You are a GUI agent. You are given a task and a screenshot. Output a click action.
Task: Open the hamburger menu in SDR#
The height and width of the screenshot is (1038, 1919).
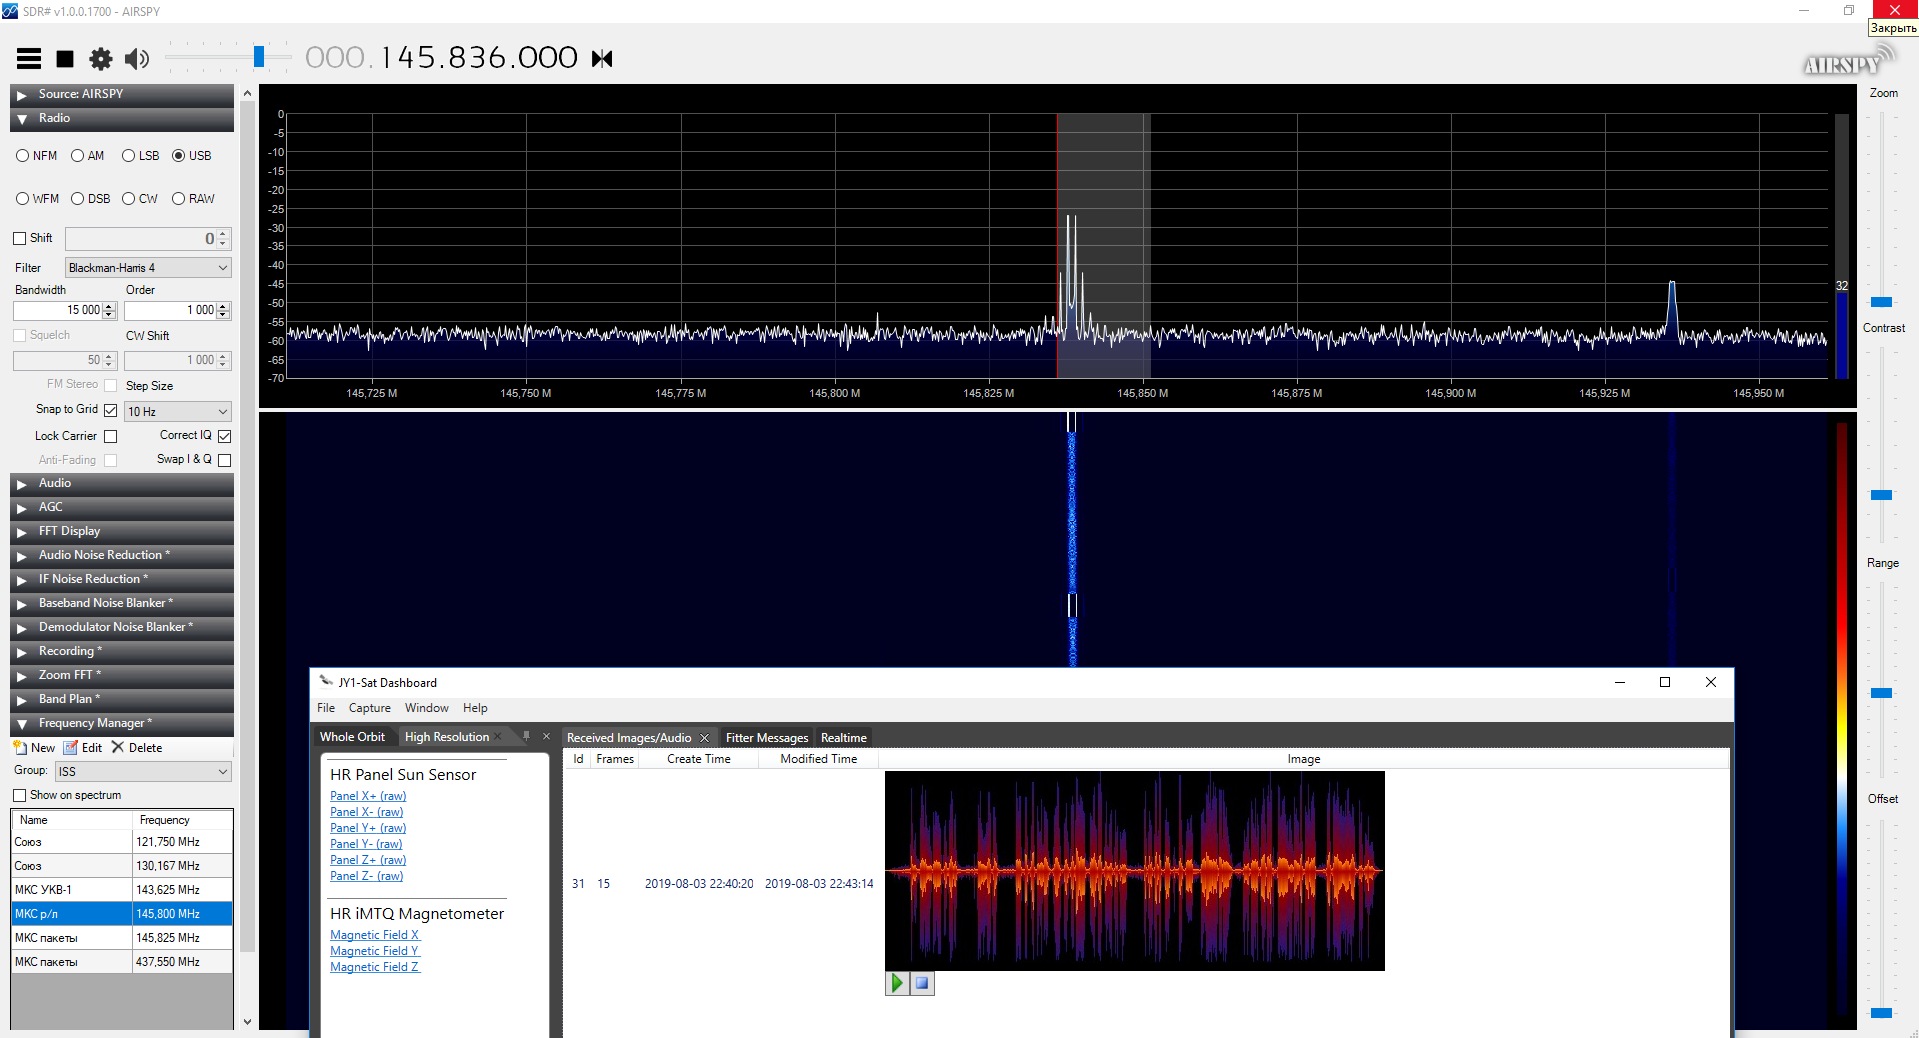point(29,59)
